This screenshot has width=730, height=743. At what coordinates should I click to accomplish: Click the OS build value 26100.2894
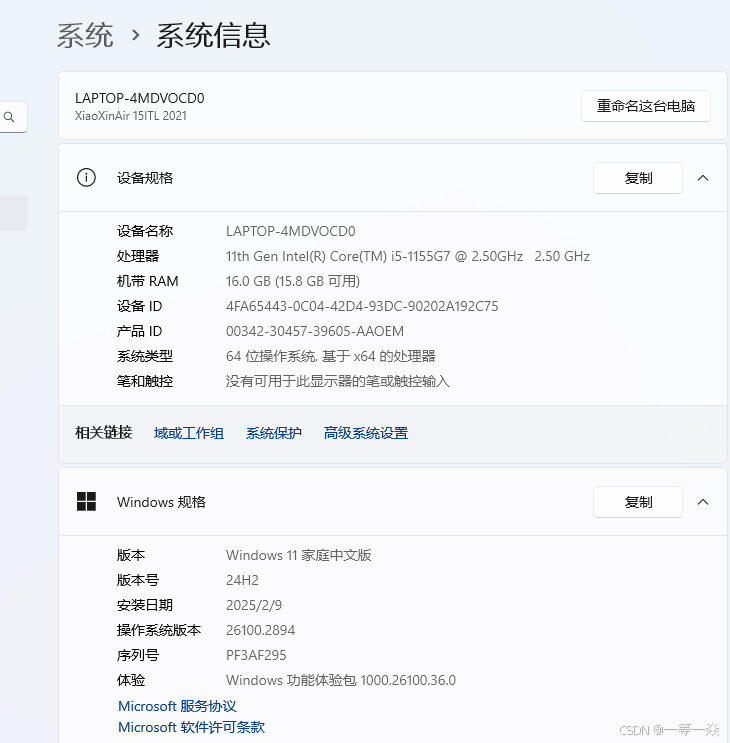click(x=261, y=630)
